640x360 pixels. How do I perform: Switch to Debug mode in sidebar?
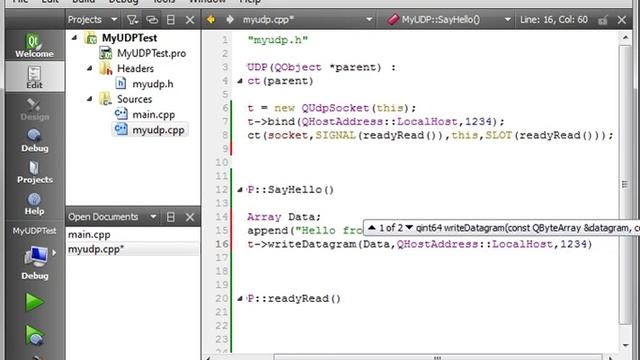click(34, 140)
